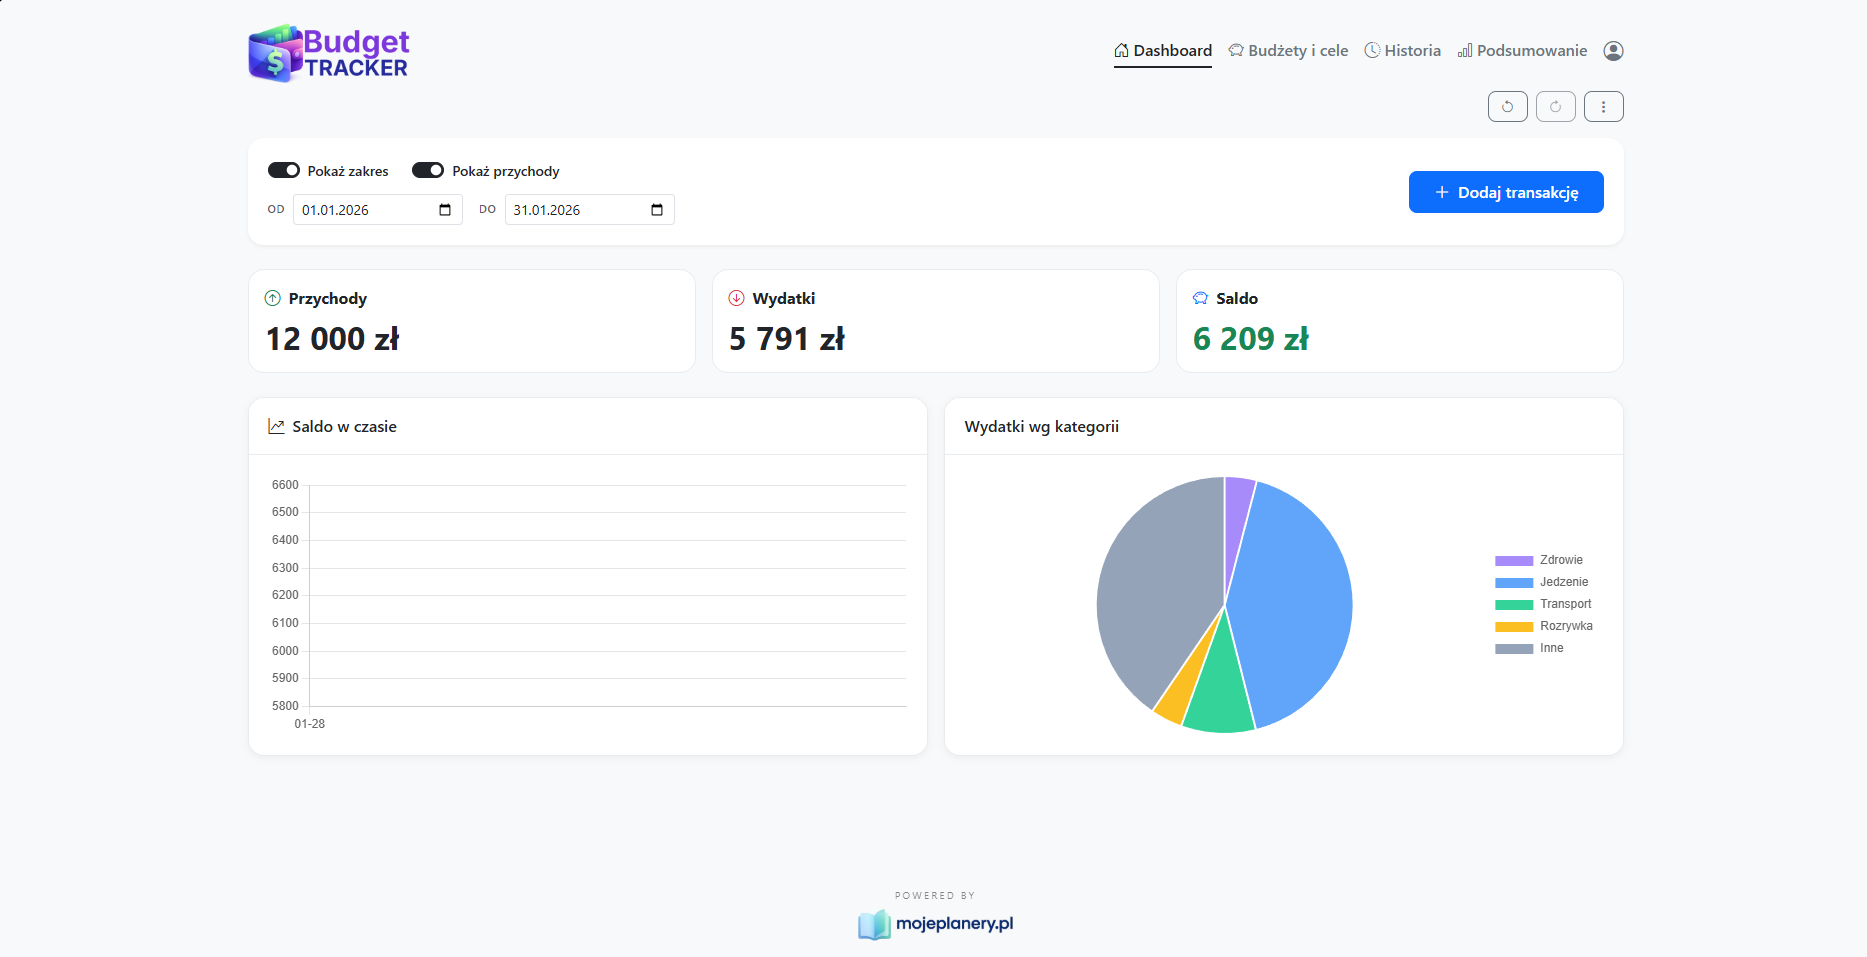Open the calendar picker for the DO date
The image size is (1867, 957).
[x=657, y=209]
